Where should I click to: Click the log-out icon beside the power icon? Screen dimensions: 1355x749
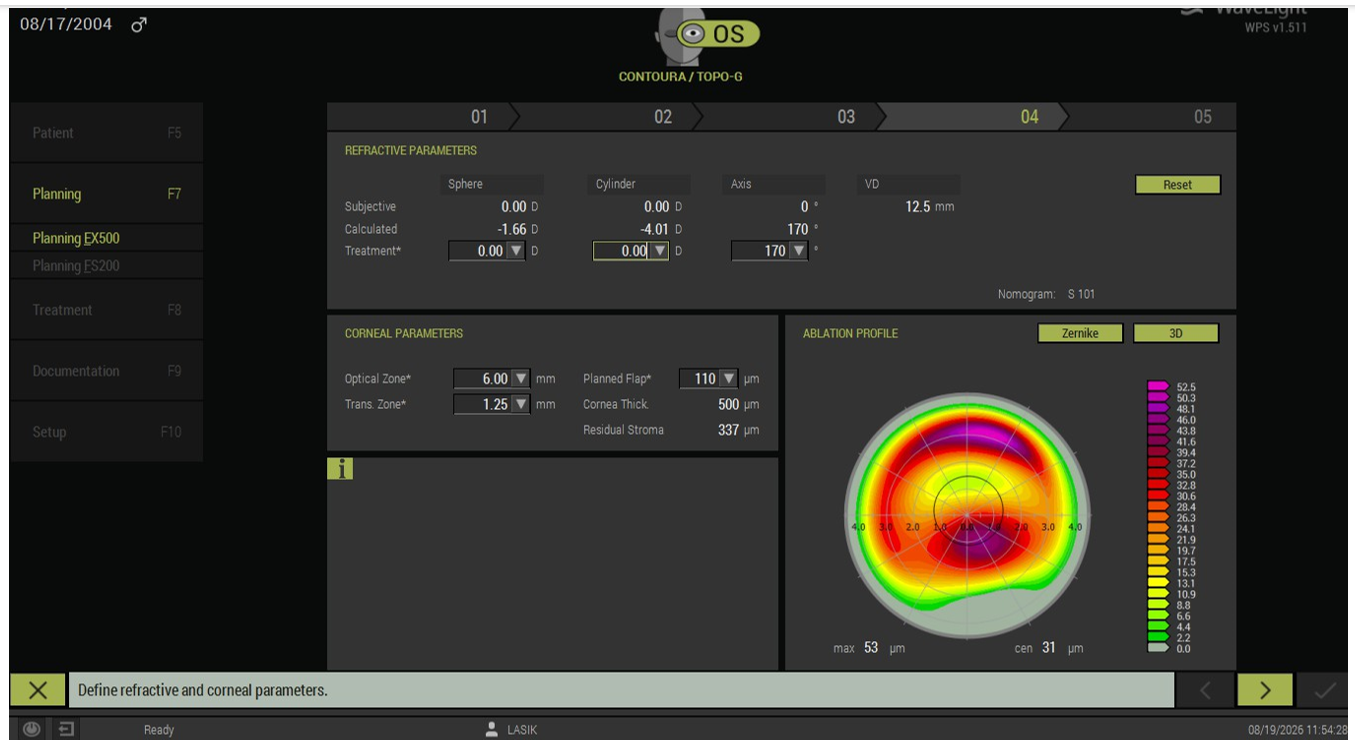pos(66,729)
